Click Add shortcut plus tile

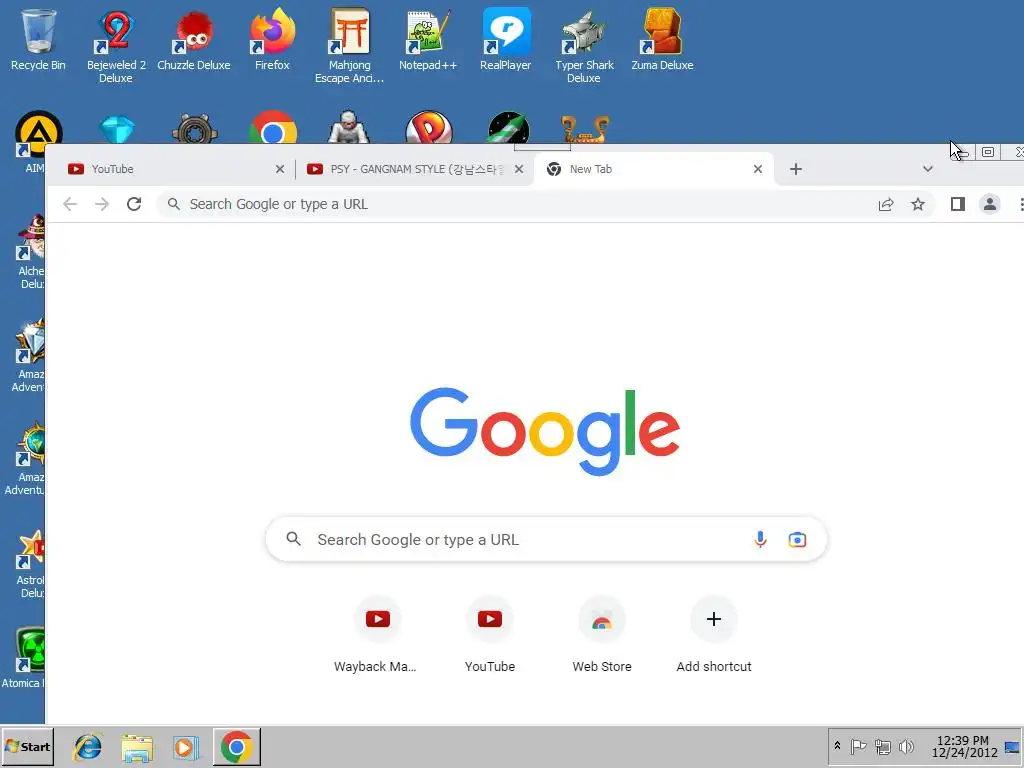[x=714, y=634]
